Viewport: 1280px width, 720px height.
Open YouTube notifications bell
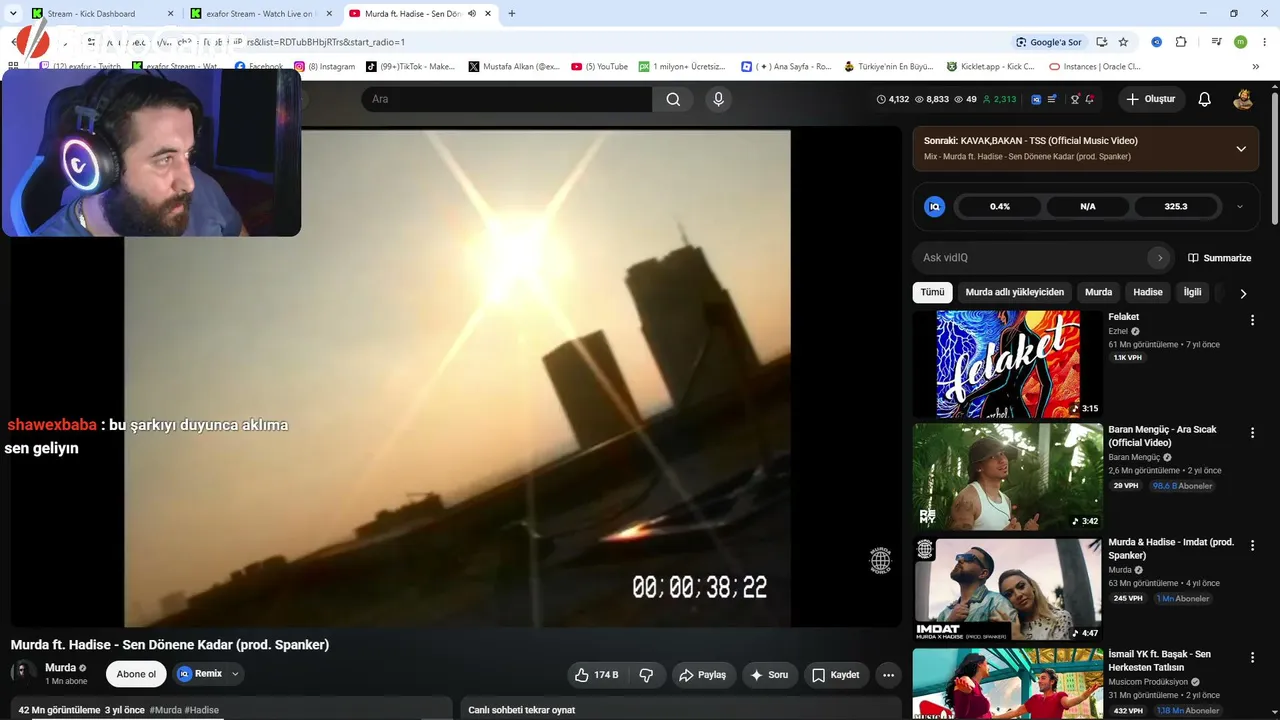pos(1204,99)
